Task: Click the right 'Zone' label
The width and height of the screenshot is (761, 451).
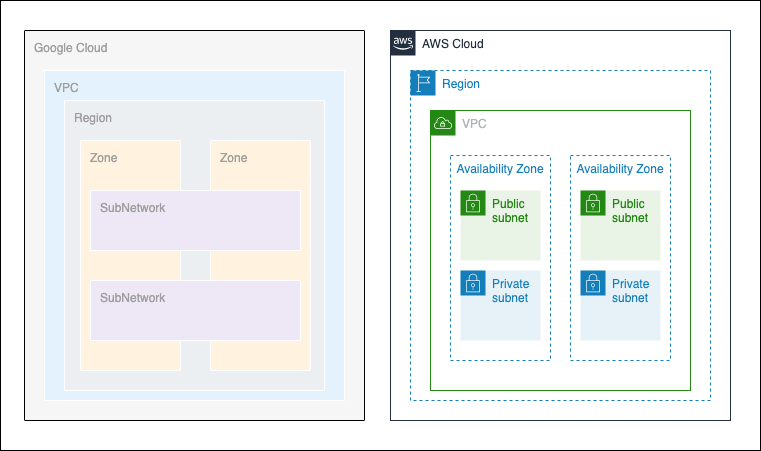Action: coord(233,158)
